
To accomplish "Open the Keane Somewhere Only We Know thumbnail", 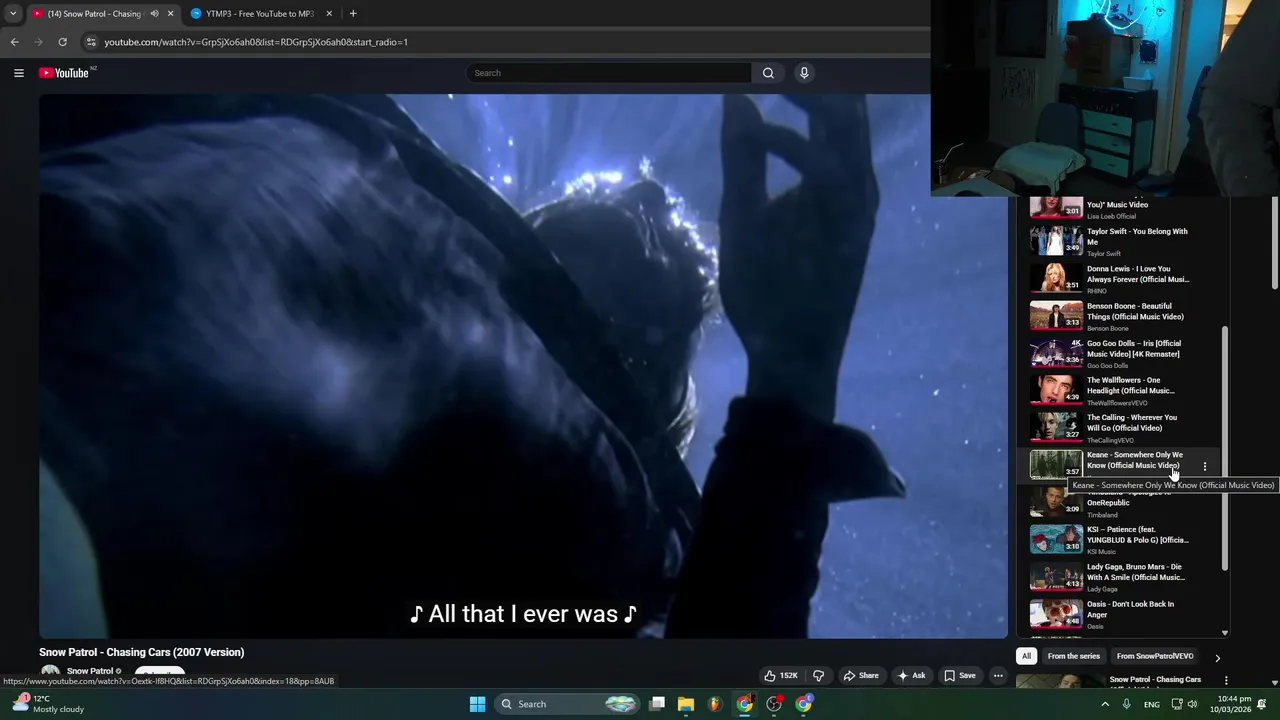I will [x=1056, y=464].
